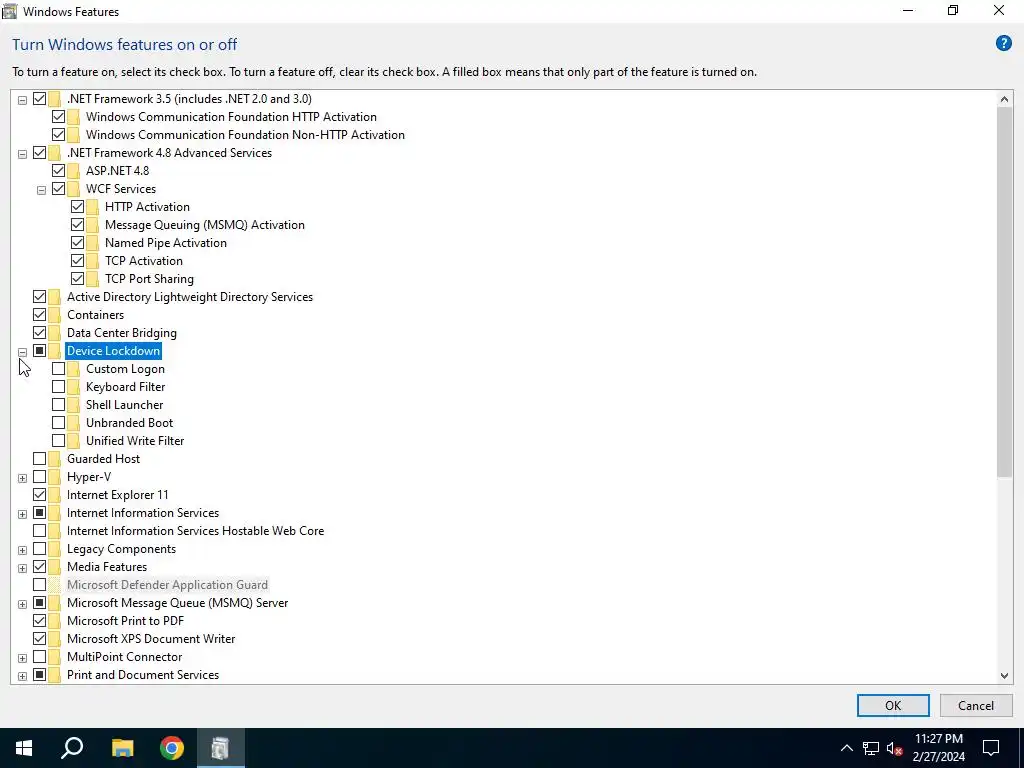Viewport: 1024px width, 768px height.
Task: Expand the Hyper-V node
Action: pos(22,478)
